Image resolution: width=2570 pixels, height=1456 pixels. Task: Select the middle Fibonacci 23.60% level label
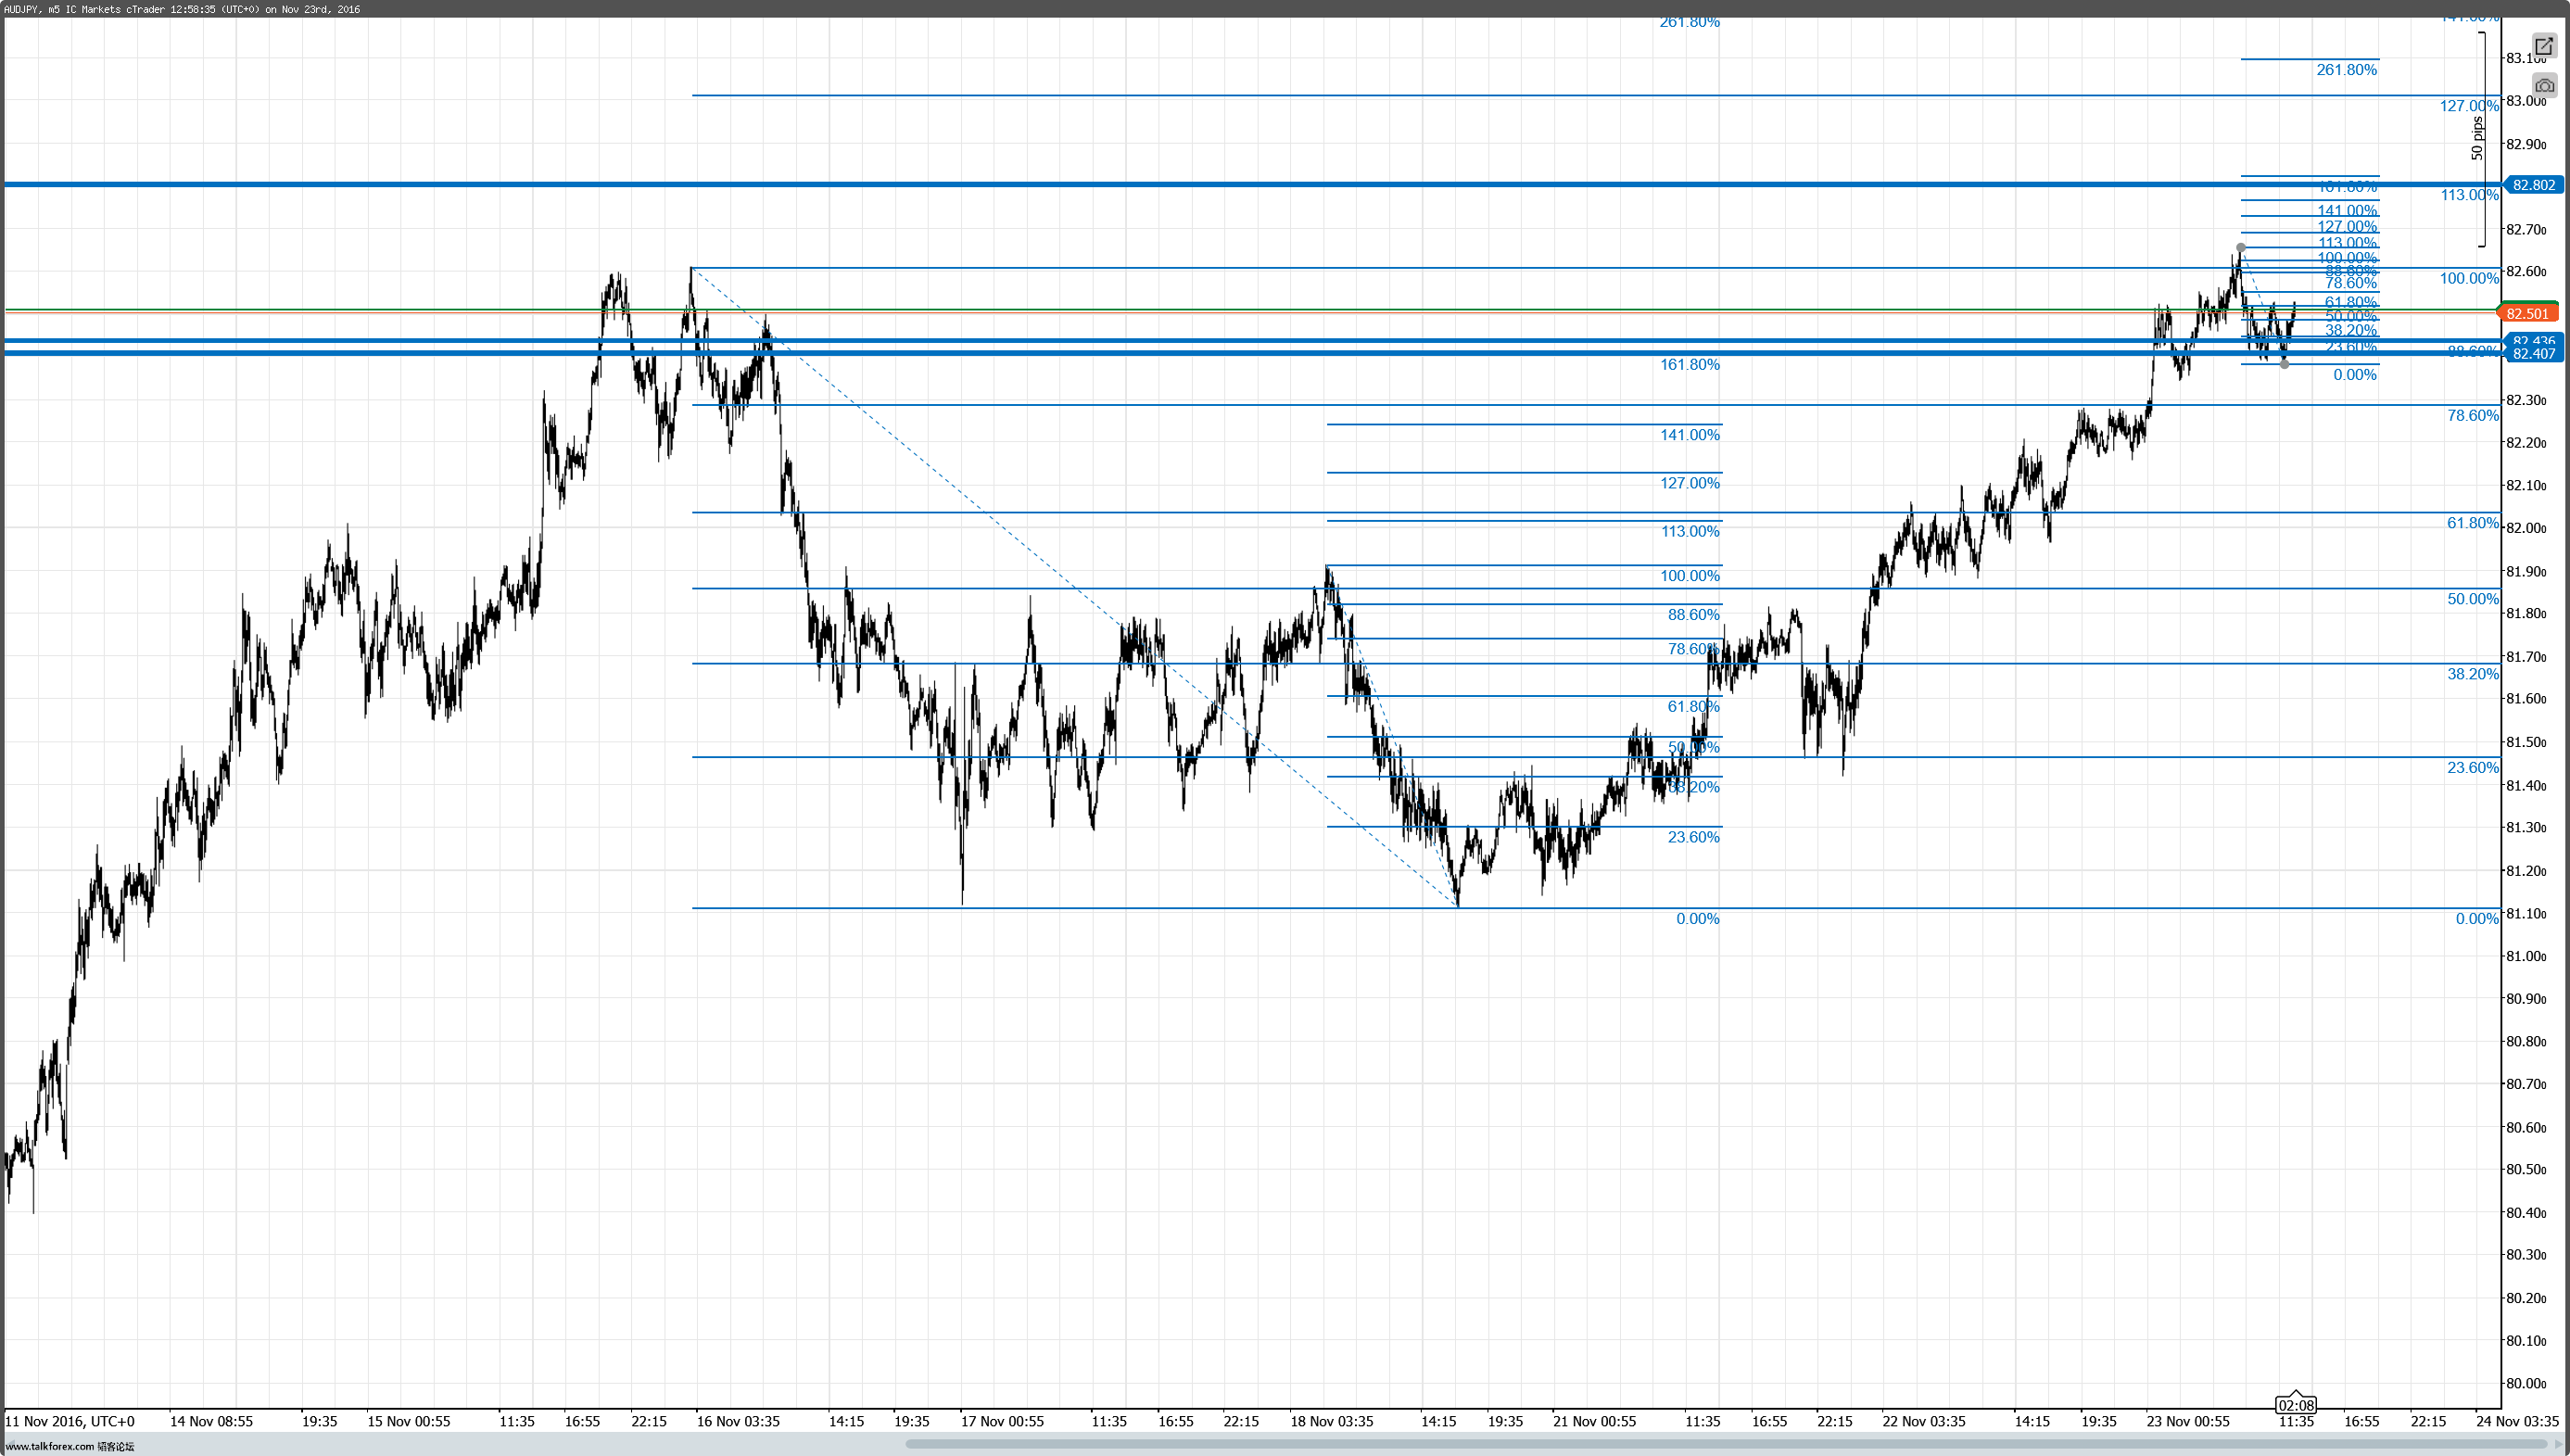click(1693, 837)
